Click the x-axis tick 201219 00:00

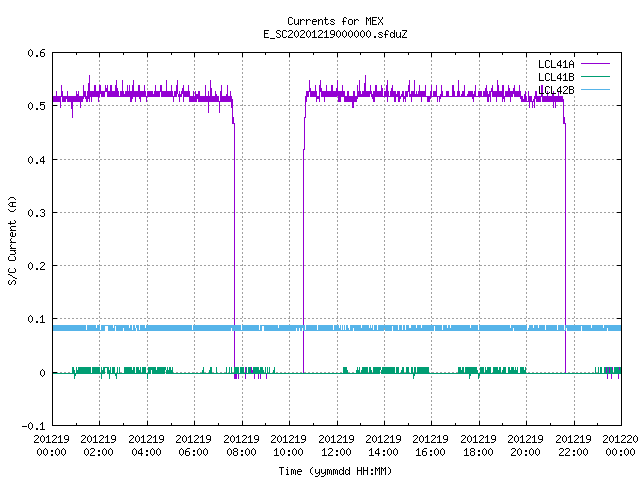tap(51, 445)
